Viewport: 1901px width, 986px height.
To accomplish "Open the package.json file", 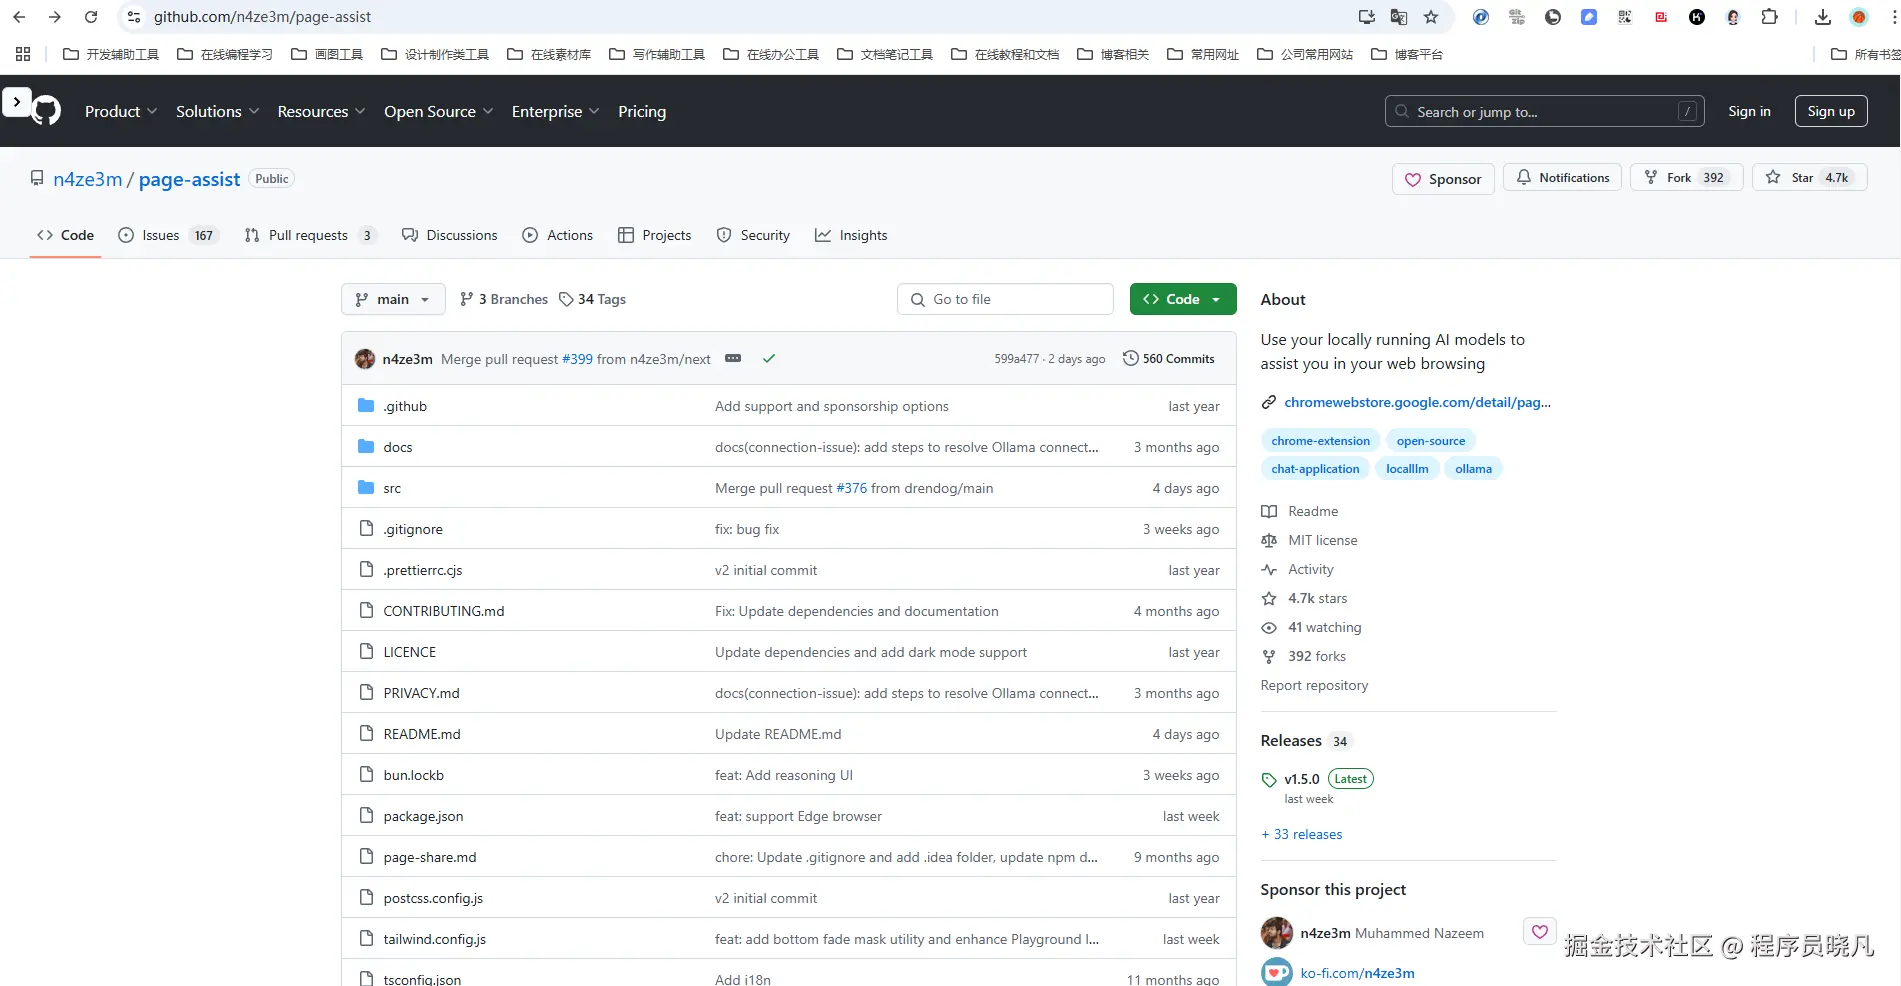I will (423, 816).
